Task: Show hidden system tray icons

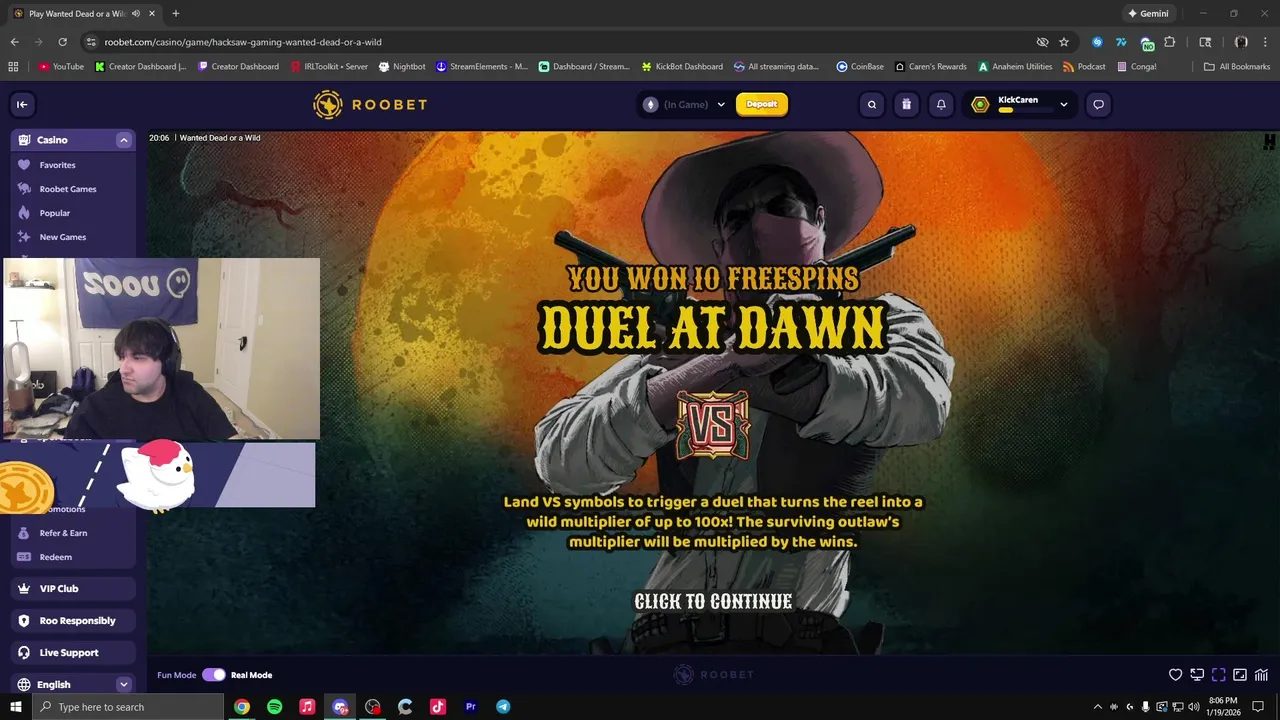Action: point(1098,707)
